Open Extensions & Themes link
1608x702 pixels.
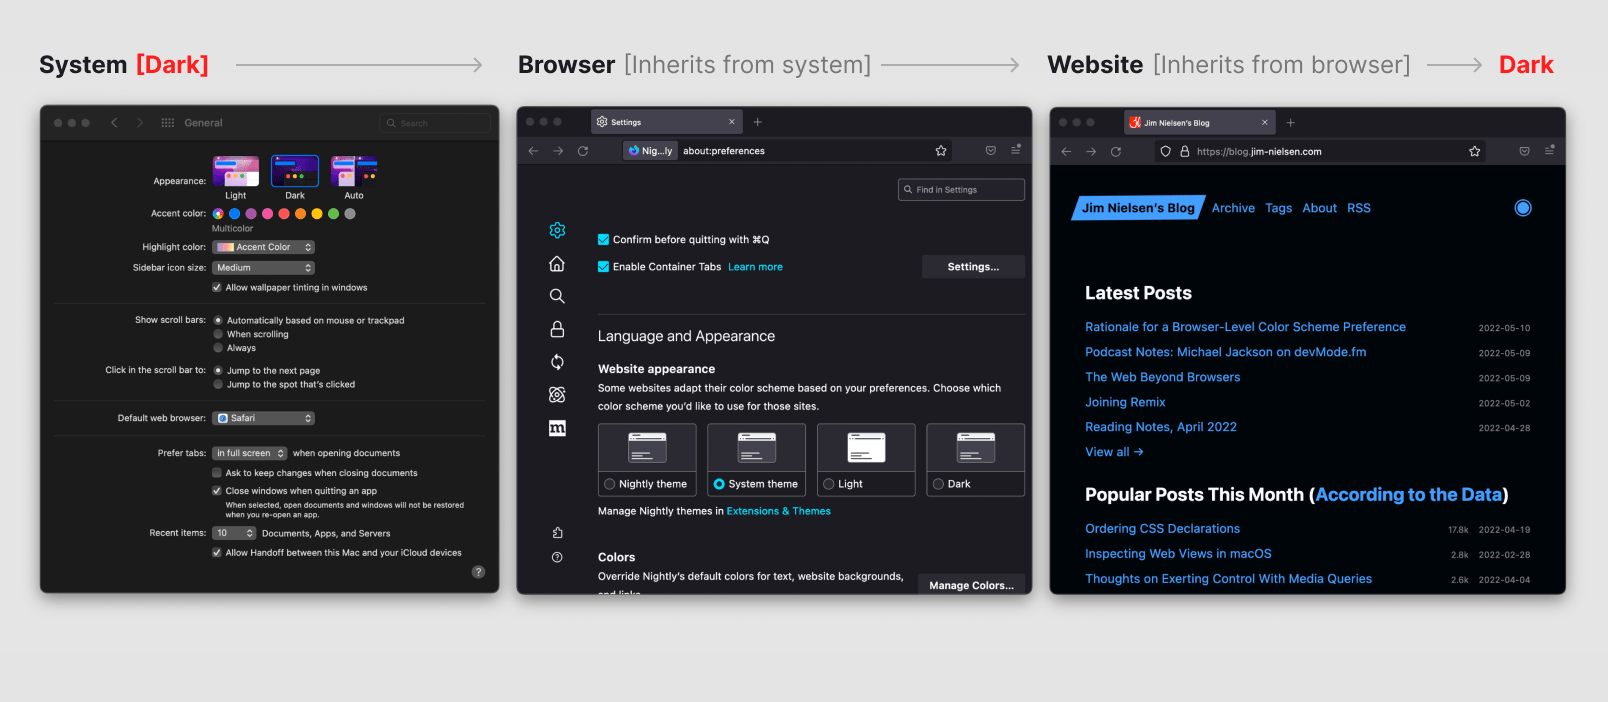[x=778, y=511]
